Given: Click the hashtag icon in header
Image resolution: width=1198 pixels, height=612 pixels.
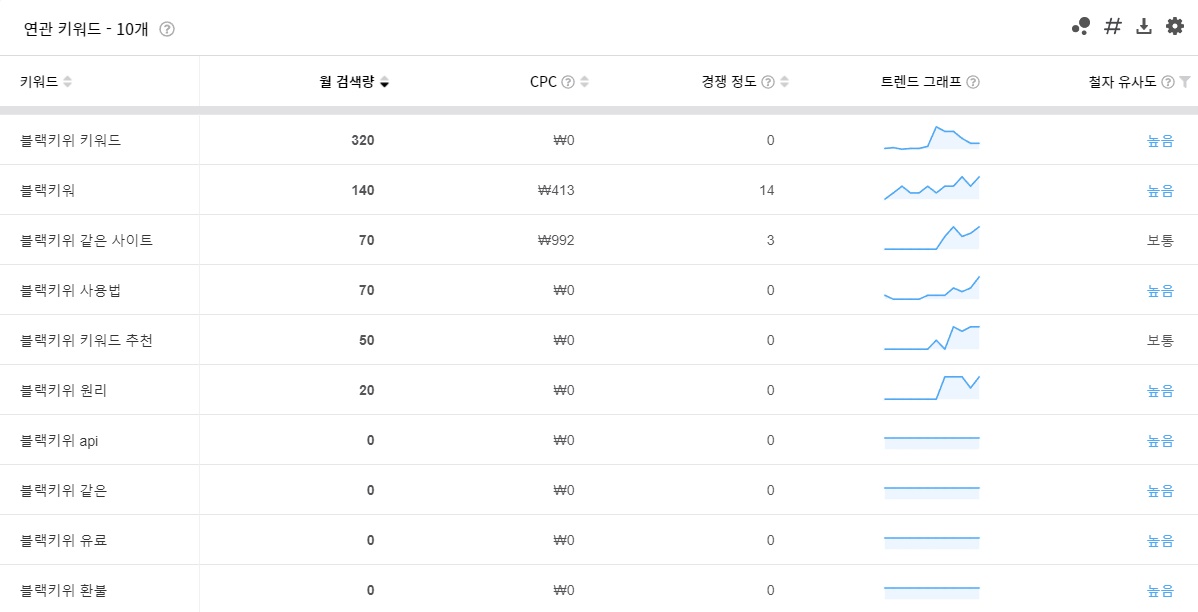Looking at the screenshot, I should click(x=1113, y=27).
